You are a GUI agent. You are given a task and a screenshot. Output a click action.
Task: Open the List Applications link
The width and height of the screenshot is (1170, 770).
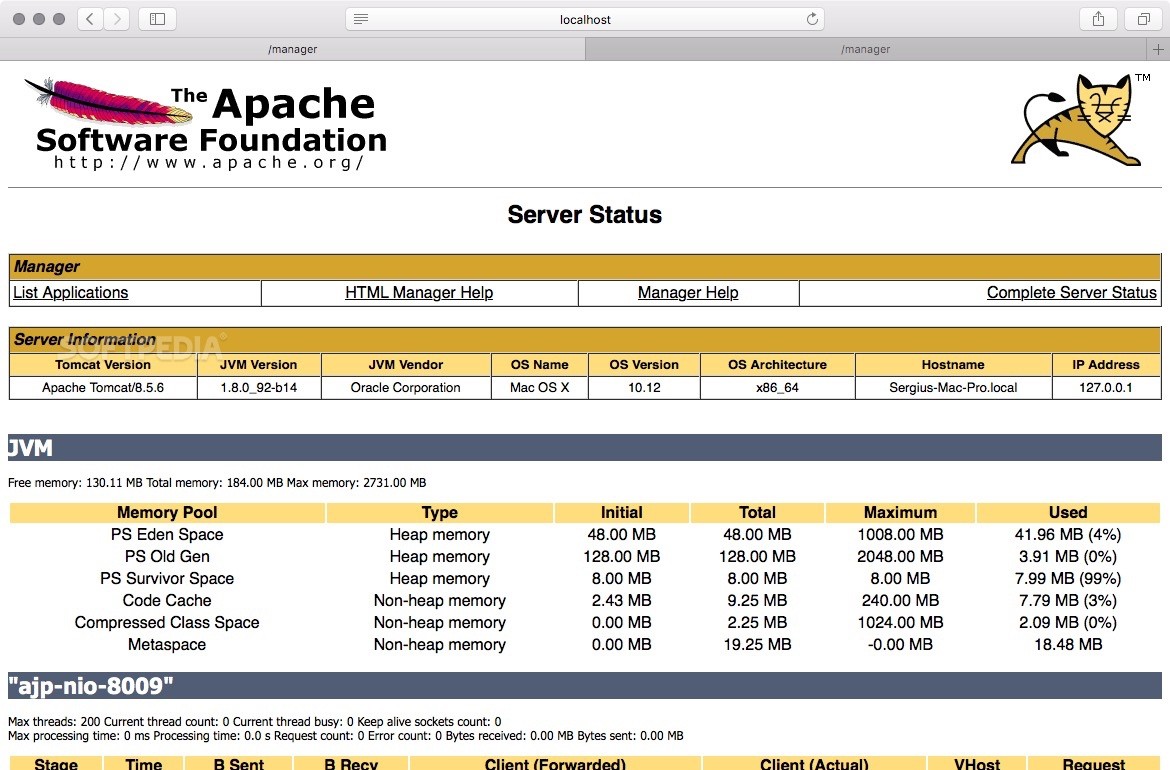click(x=71, y=292)
